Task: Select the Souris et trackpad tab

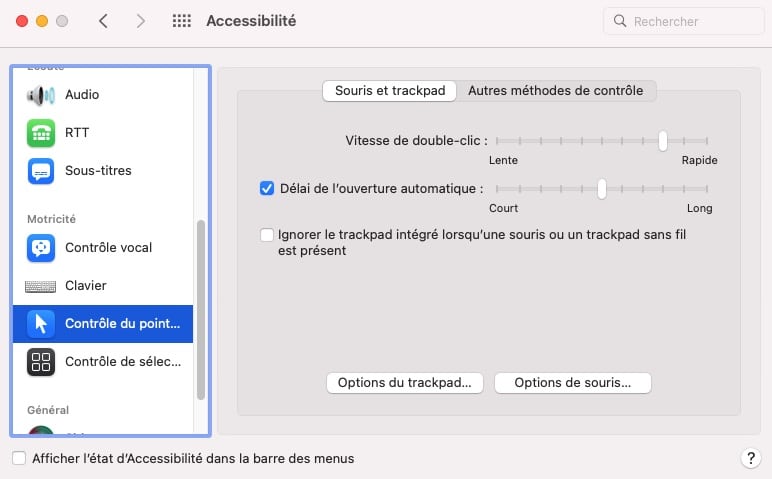Action: (x=389, y=91)
